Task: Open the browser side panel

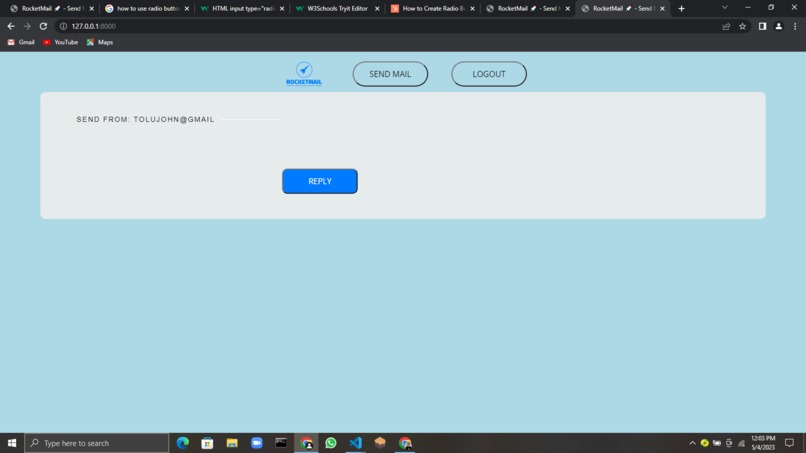Action: pyautogui.click(x=762, y=26)
